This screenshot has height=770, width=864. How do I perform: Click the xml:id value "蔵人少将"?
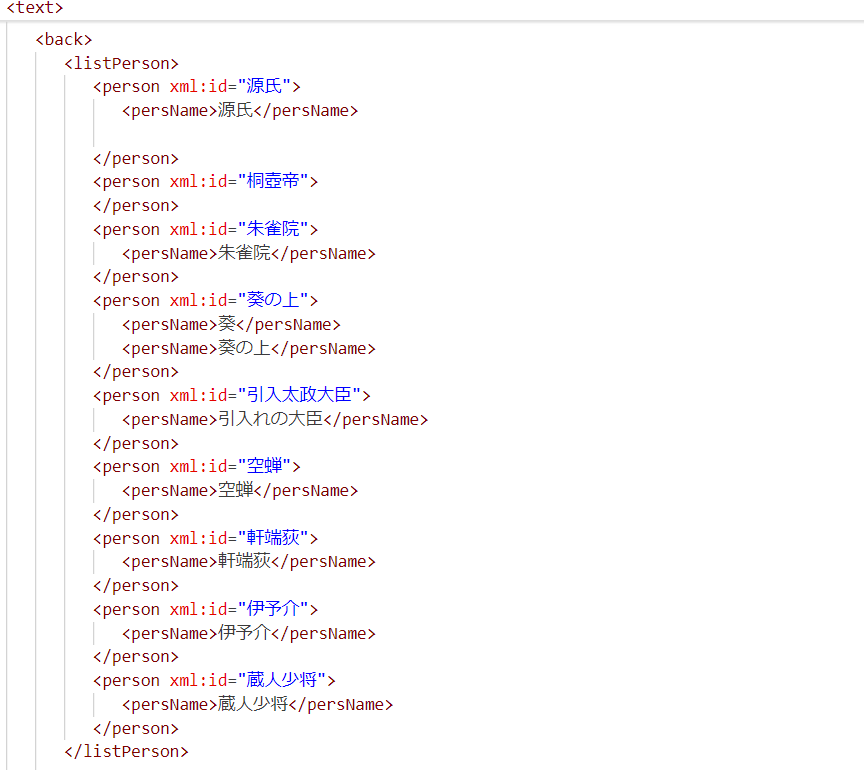point(282,680)
